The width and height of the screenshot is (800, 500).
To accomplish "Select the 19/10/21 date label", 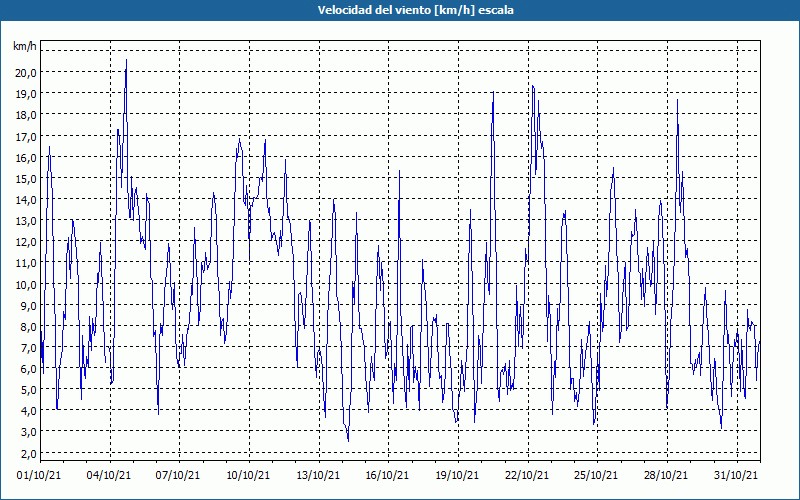I will click(457, 475).
